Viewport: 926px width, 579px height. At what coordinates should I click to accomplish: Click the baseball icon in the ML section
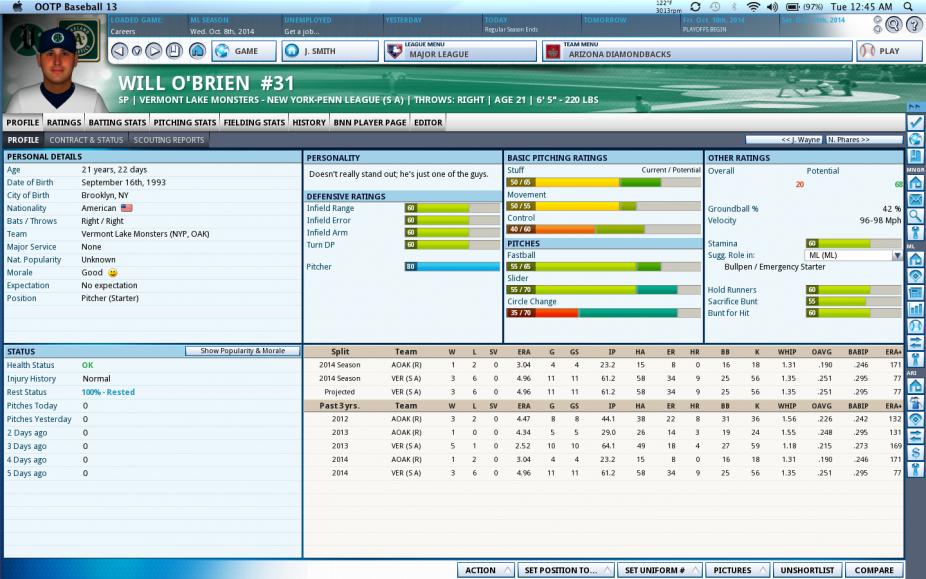(915, 326)
